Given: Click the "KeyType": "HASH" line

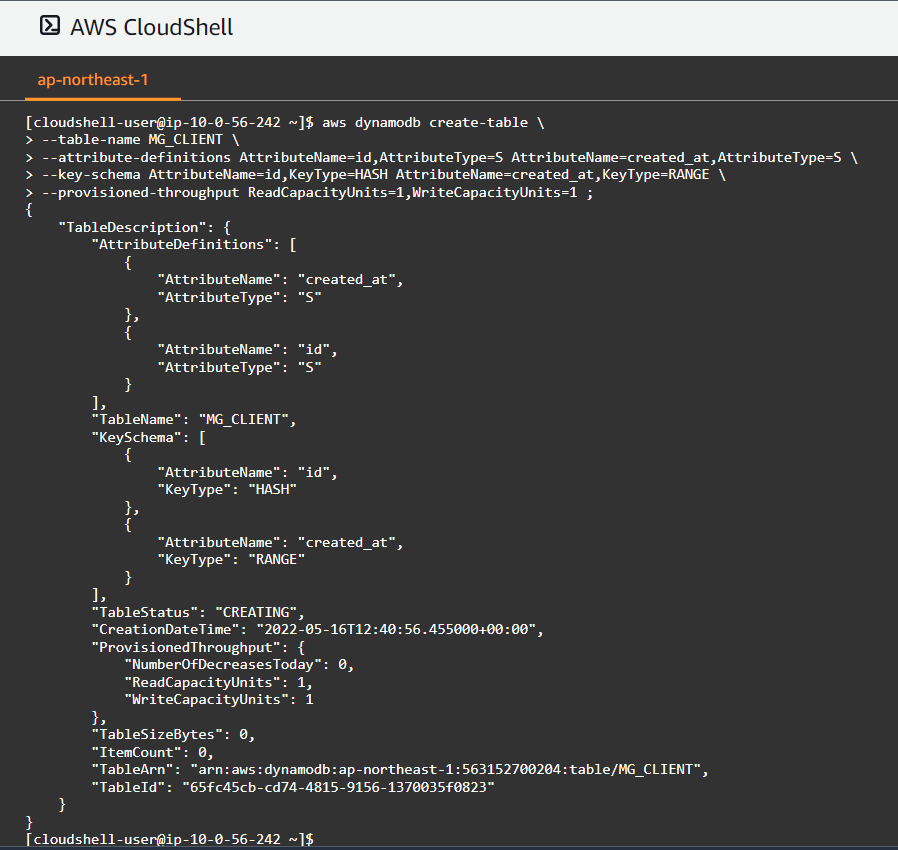Looking at the screenshot, I should (x=227, y=490).
